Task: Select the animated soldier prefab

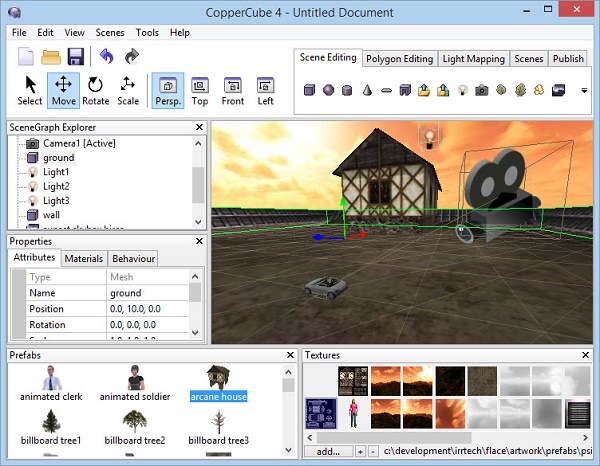Action: (133, 384)
